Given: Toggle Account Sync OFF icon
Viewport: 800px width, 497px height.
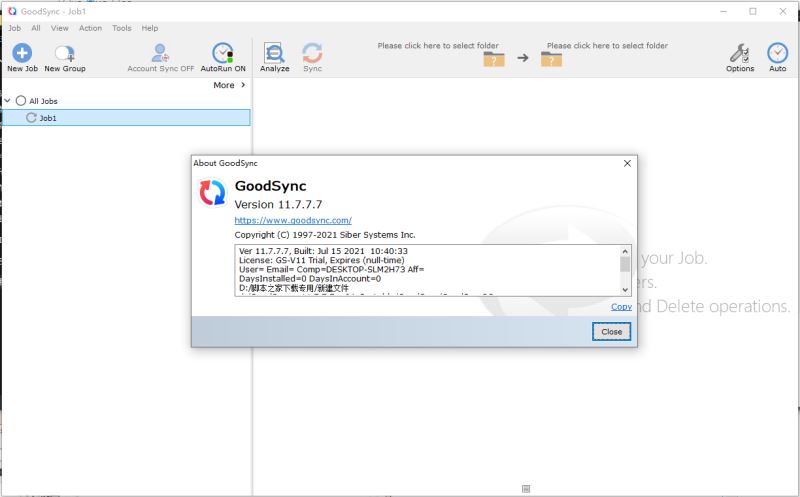Looking at the screenshot, I should [x=160, y=53].
